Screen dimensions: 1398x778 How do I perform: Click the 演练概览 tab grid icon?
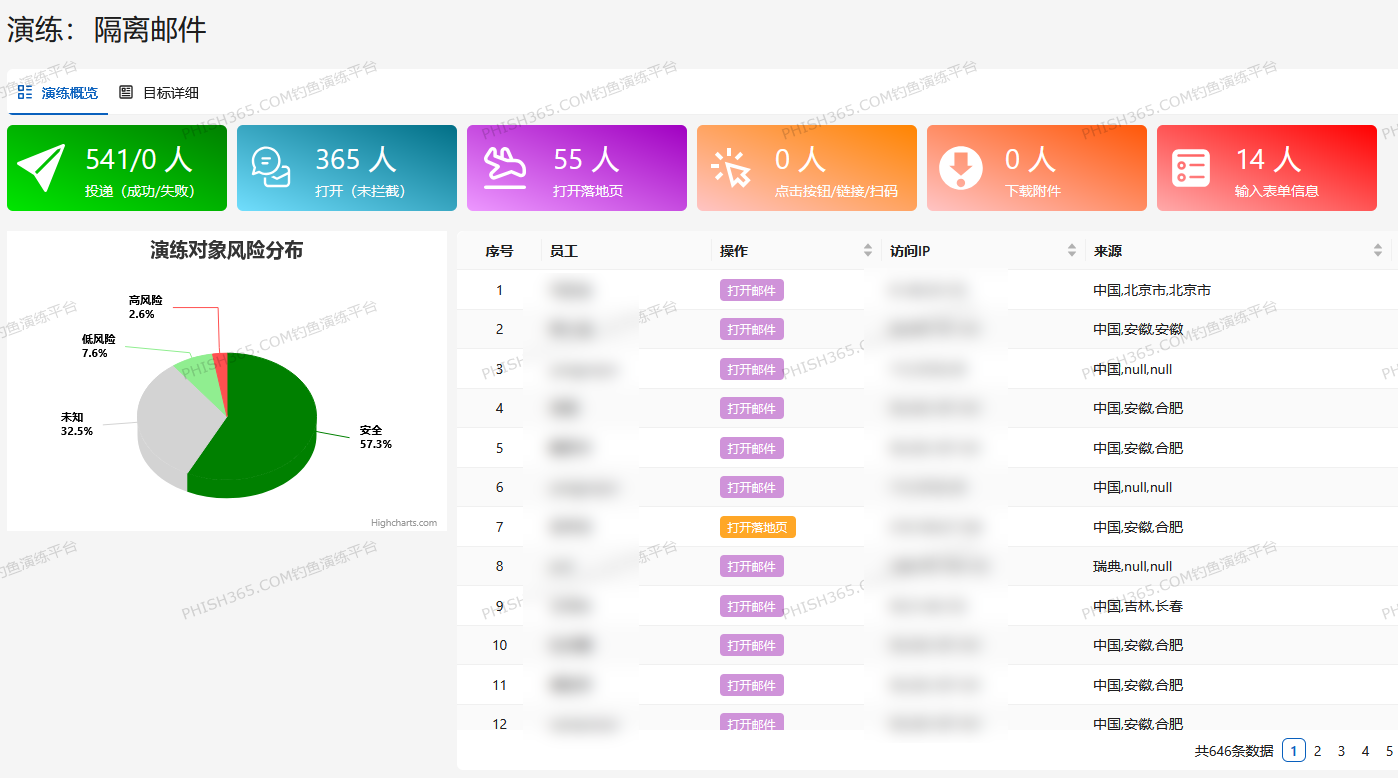(x=25, y=93)
